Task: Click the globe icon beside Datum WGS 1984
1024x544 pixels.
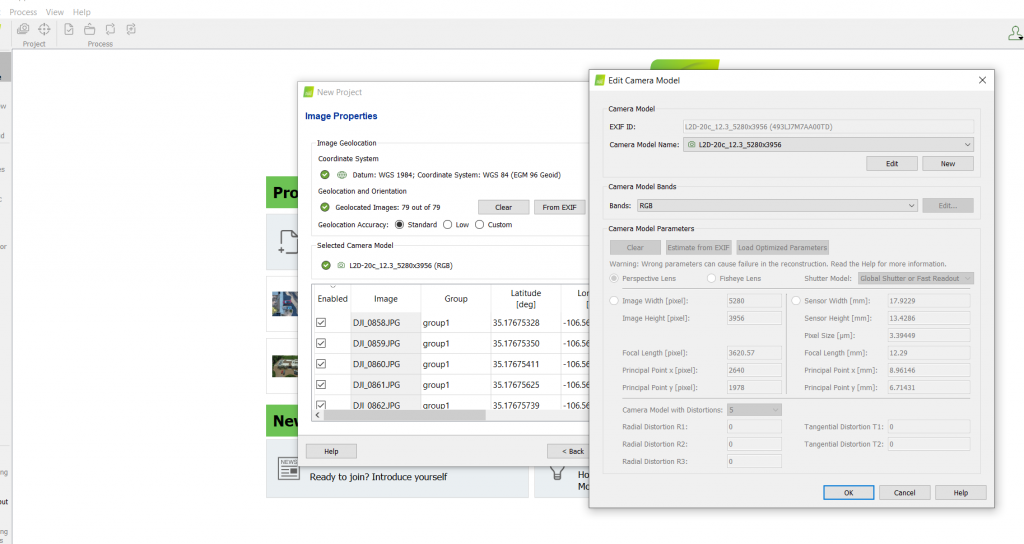Action: [x=341, y=175]
